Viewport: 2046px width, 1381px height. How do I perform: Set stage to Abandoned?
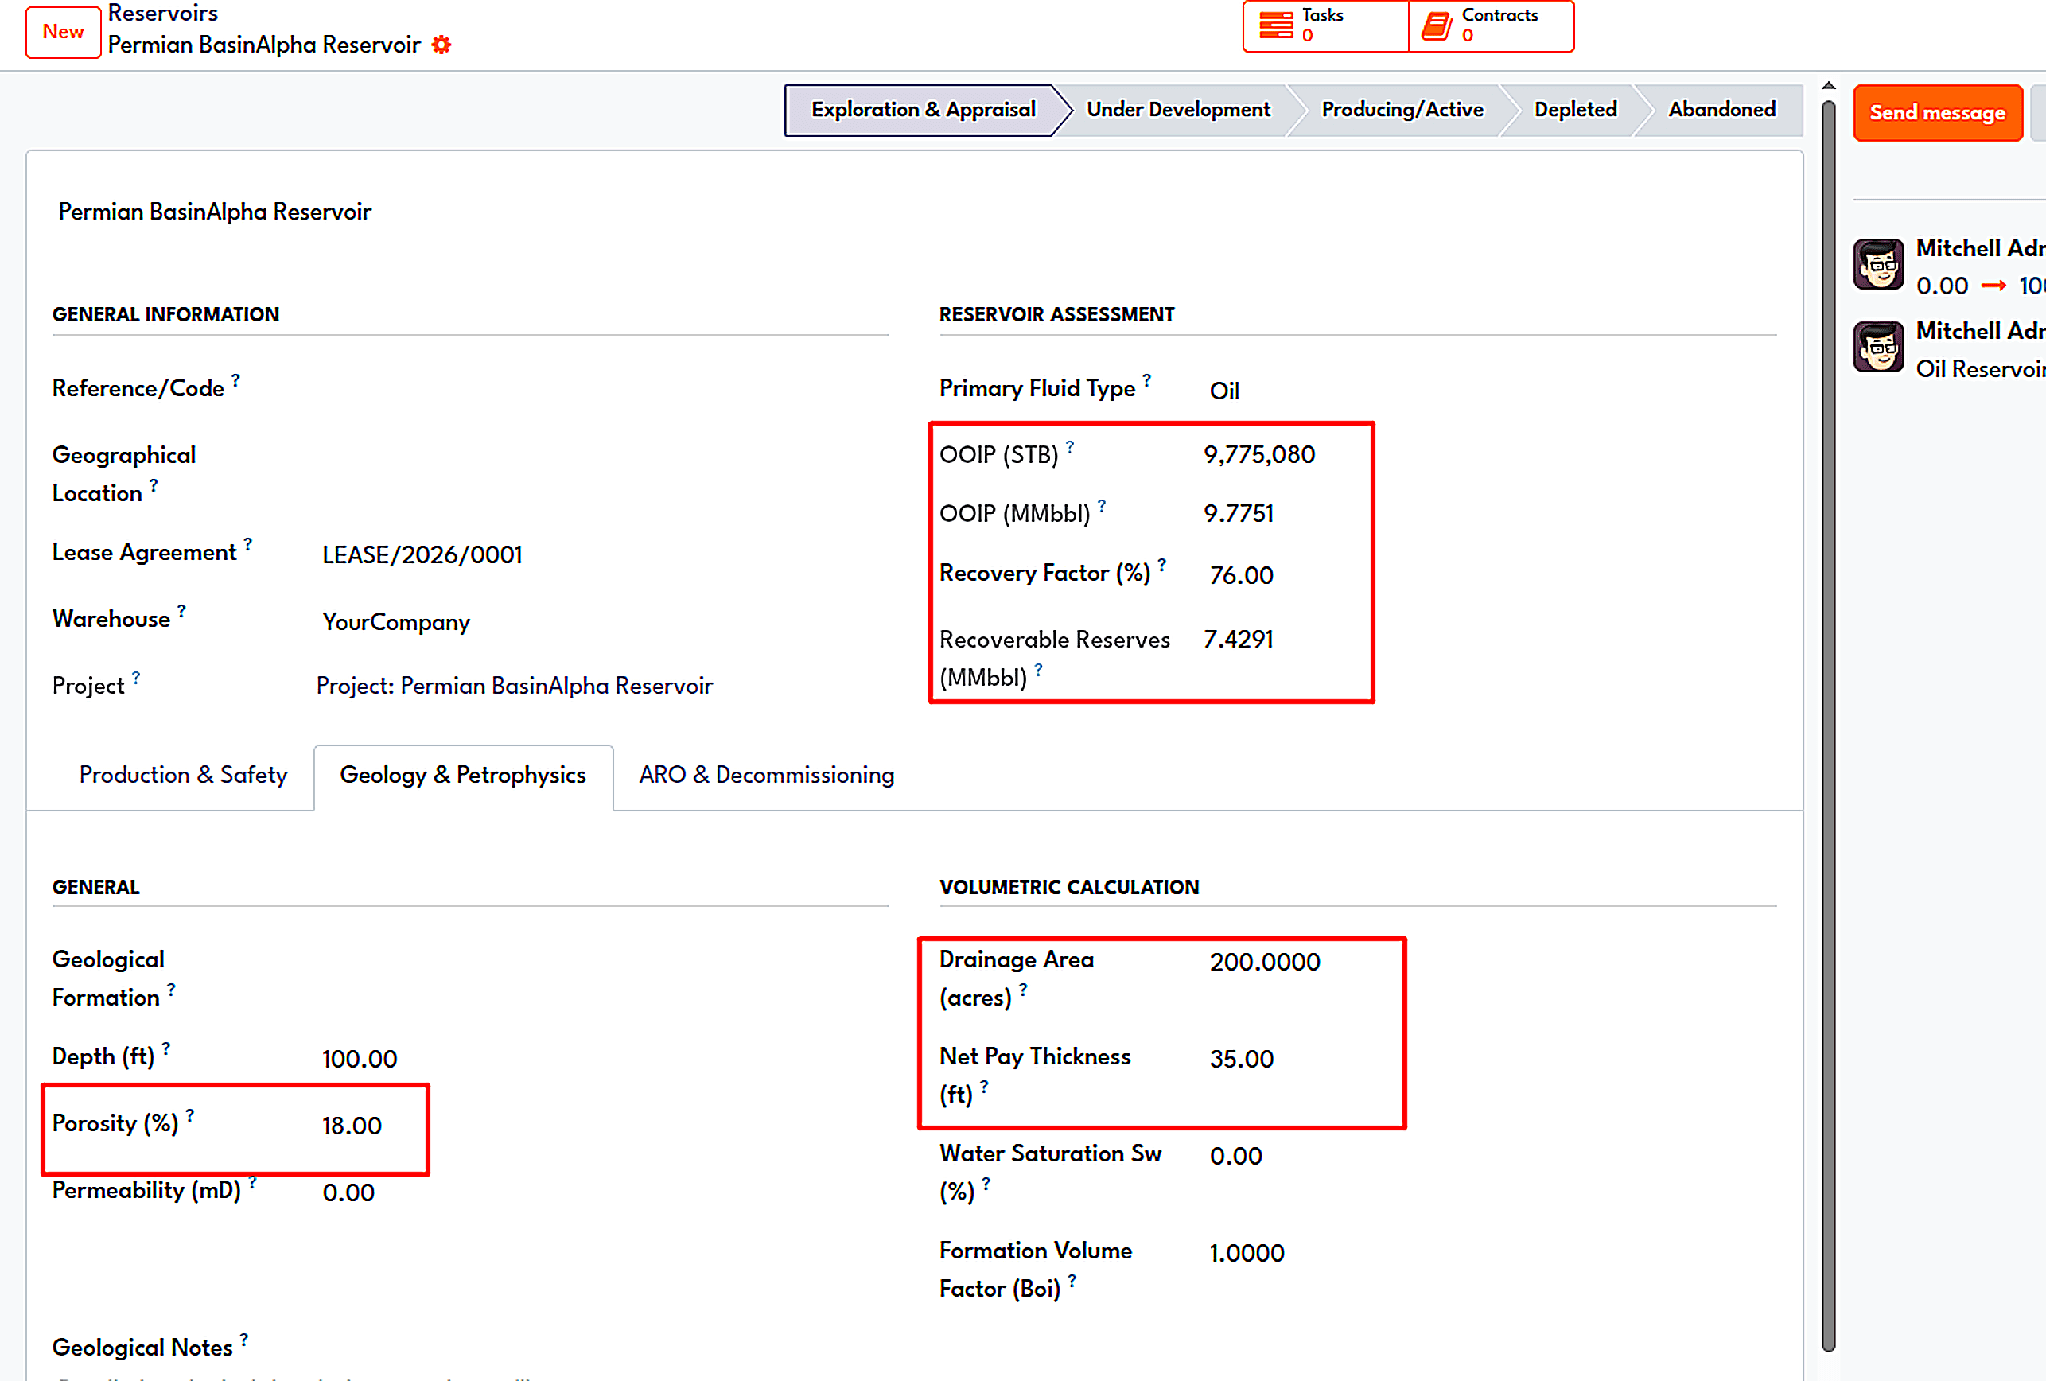1722,110
